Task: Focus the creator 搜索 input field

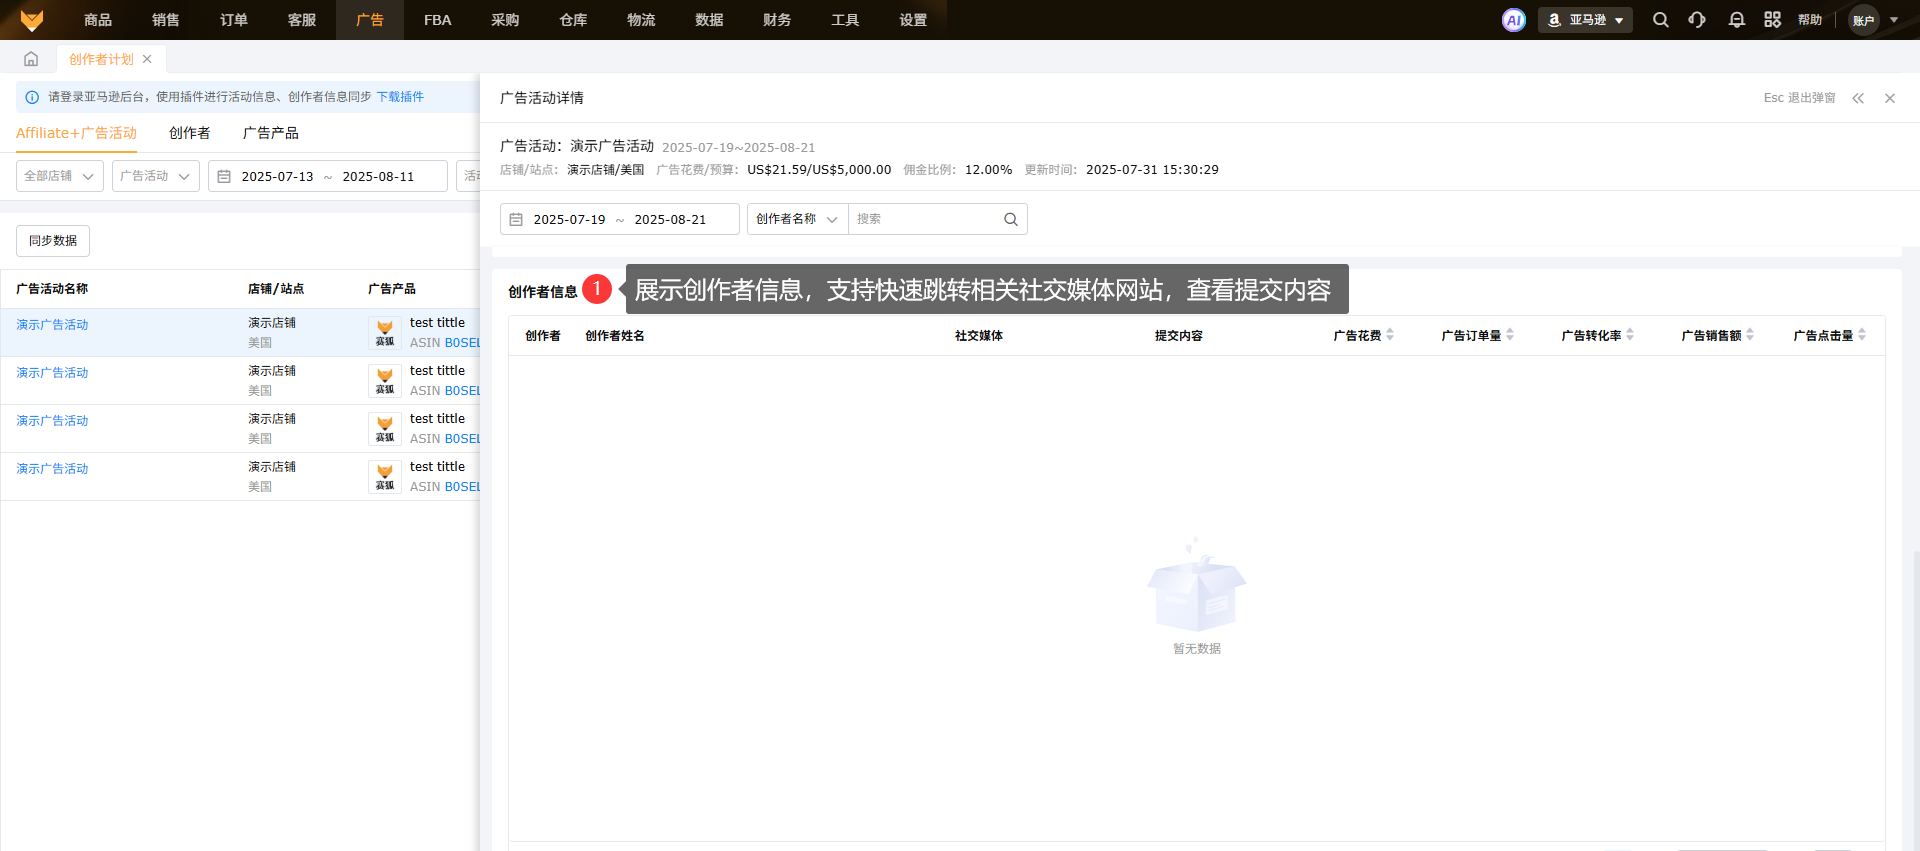Action: 925,219
